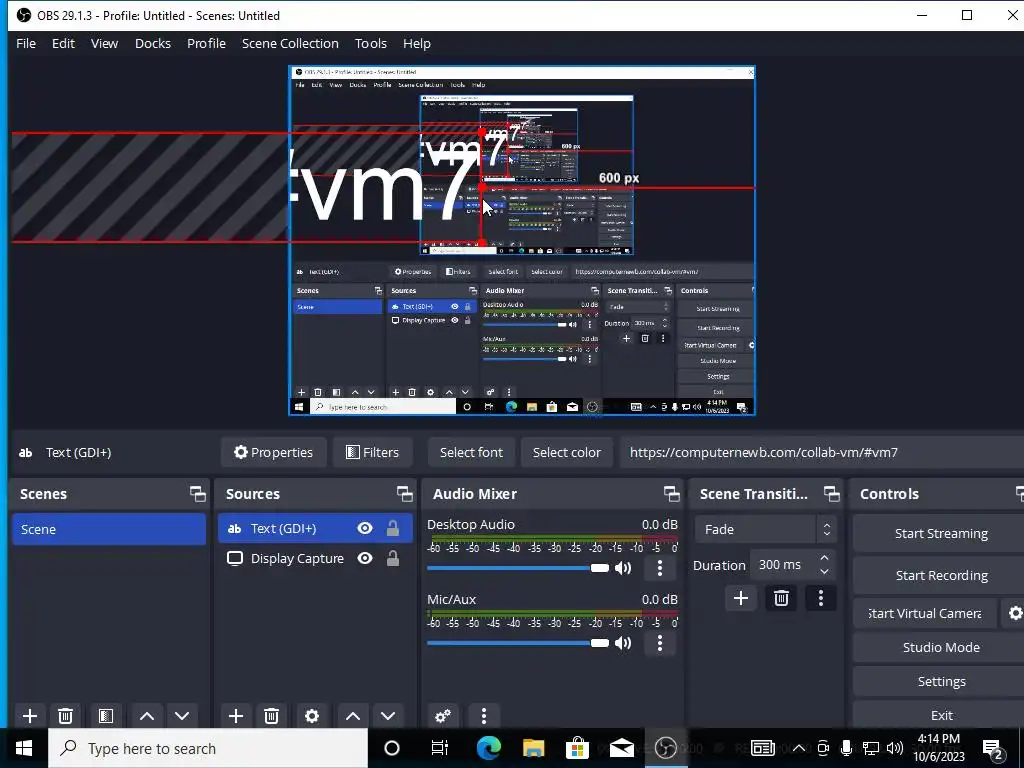The width and height of the screenshot is (1024, 768).
Task: Open the Docks menu
Action: pos(153,43)
